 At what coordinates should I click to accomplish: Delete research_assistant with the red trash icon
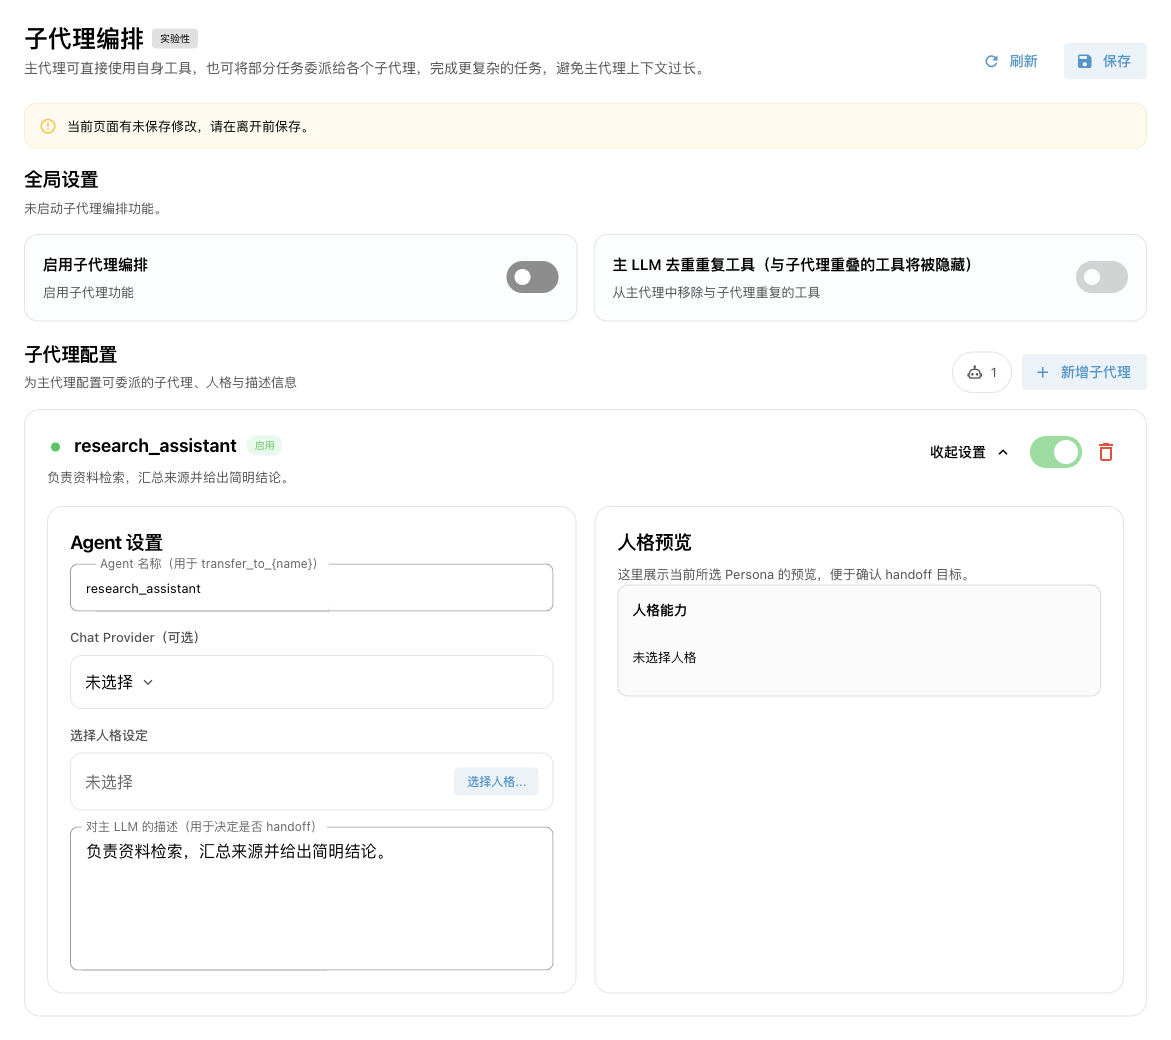(x=1106, y=452)
